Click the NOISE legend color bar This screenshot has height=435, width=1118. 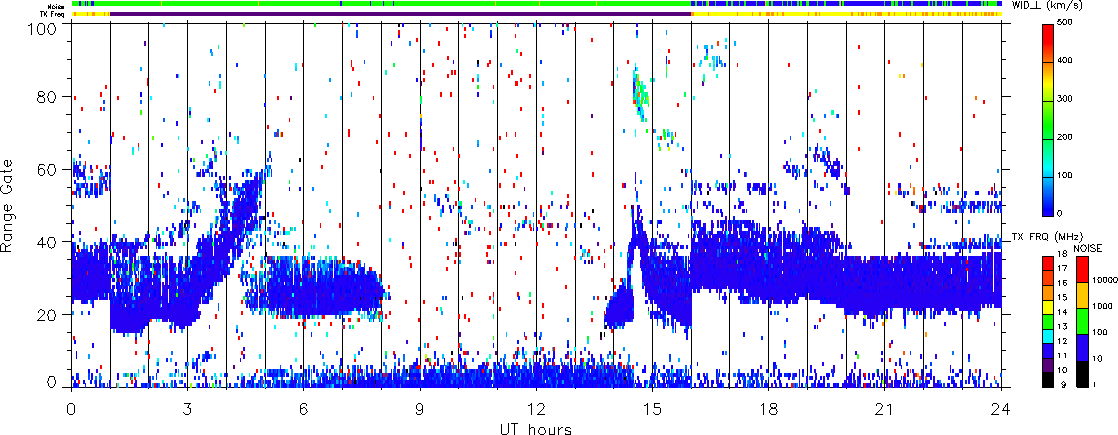(1082, 322)
